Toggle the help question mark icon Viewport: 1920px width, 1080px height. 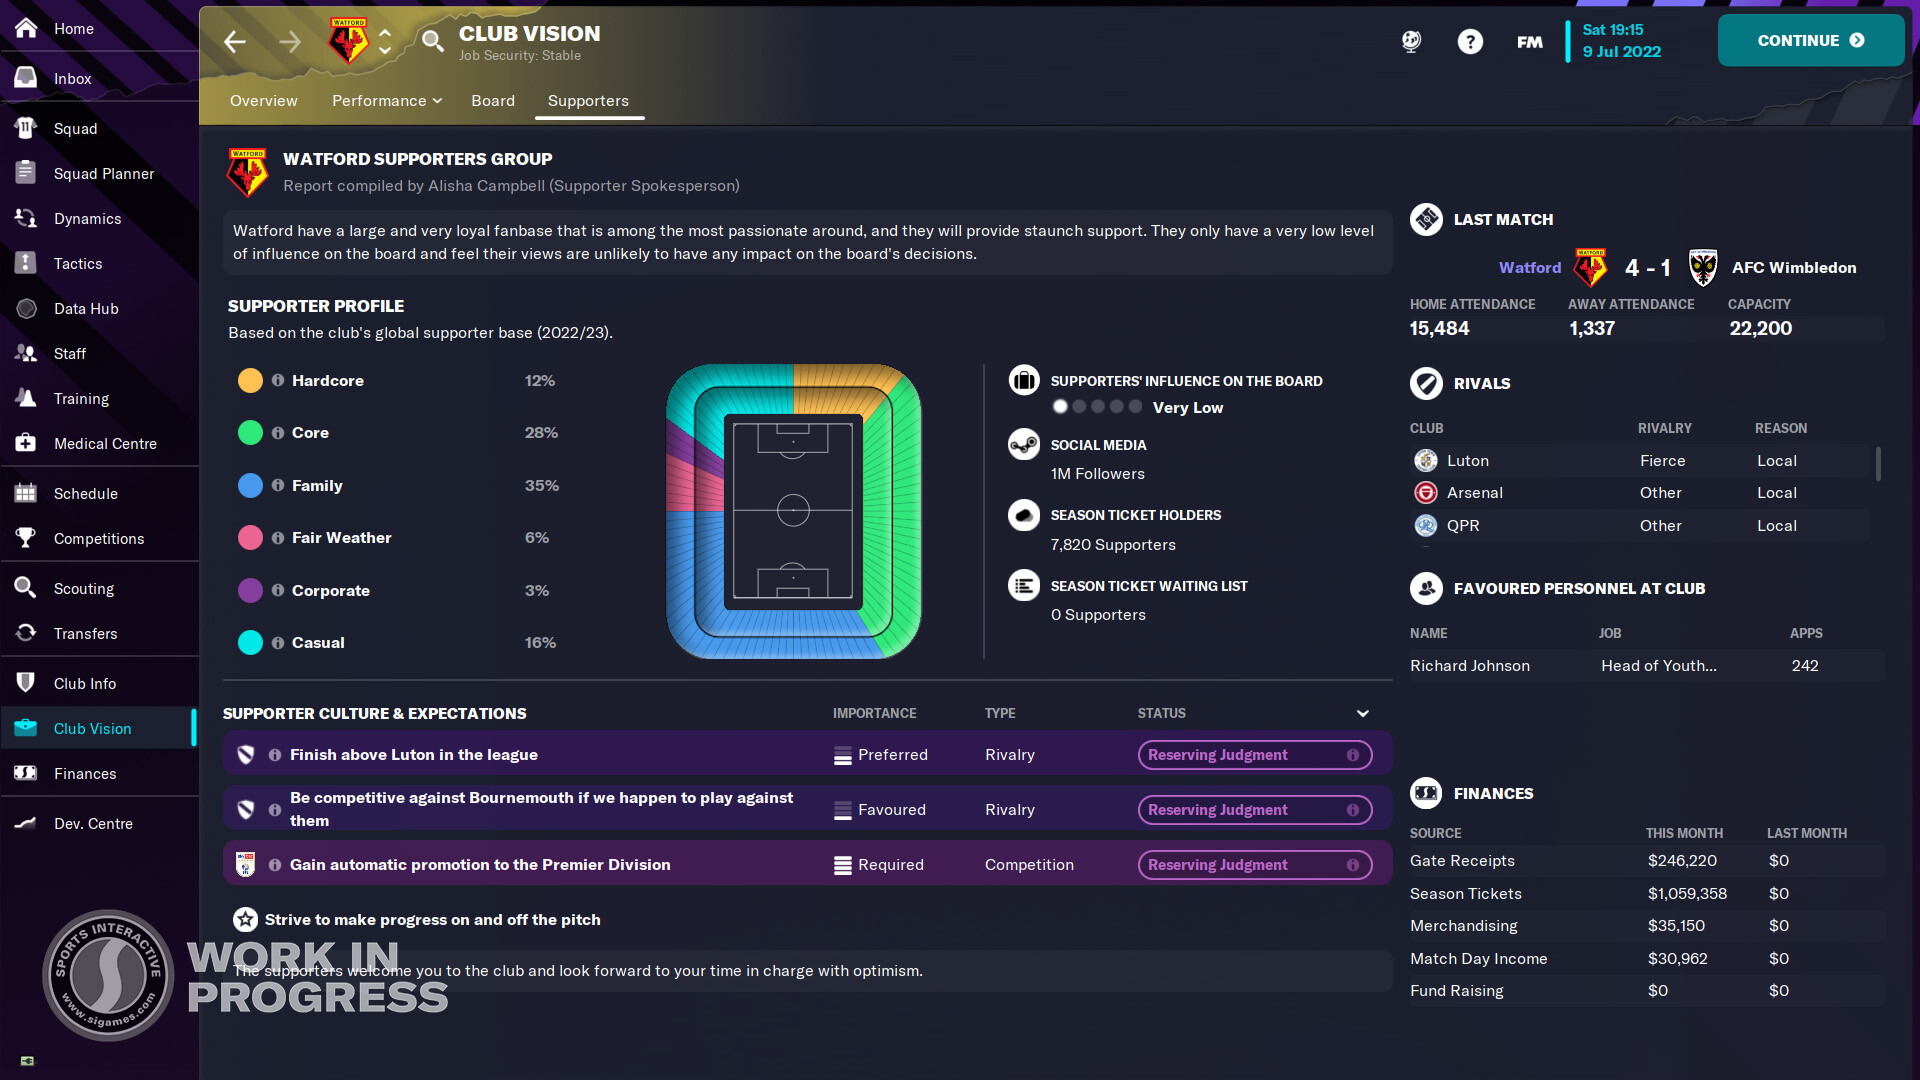point(1469,41)
